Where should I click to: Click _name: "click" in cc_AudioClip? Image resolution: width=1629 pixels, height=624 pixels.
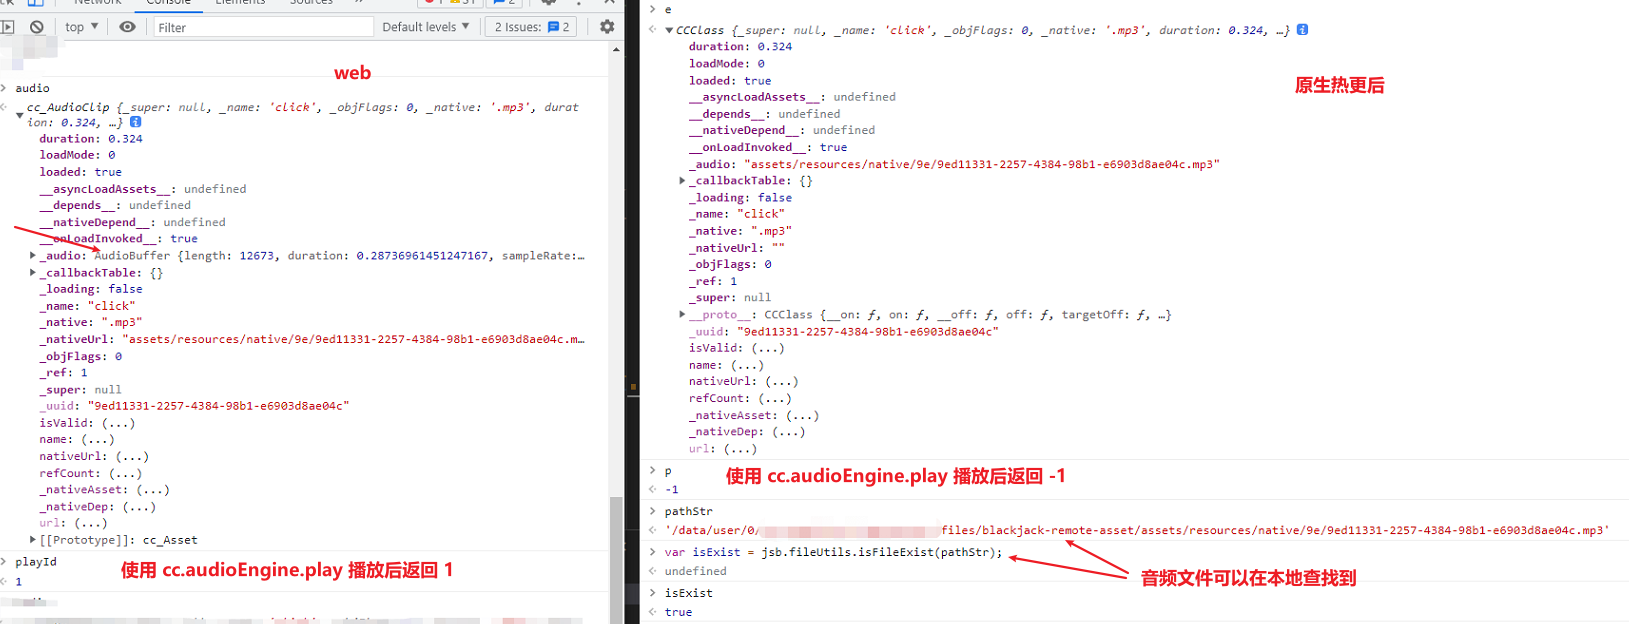pos(87,306)
